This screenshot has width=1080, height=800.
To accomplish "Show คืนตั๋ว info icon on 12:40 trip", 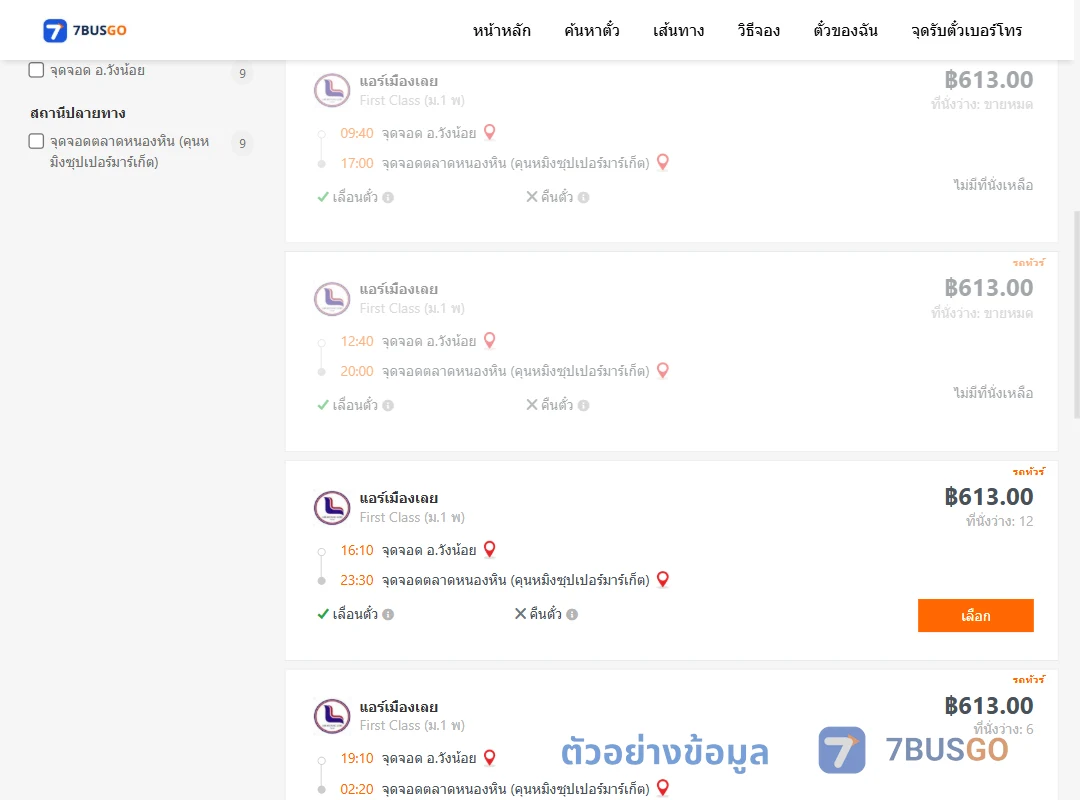I will click(583, 406).
